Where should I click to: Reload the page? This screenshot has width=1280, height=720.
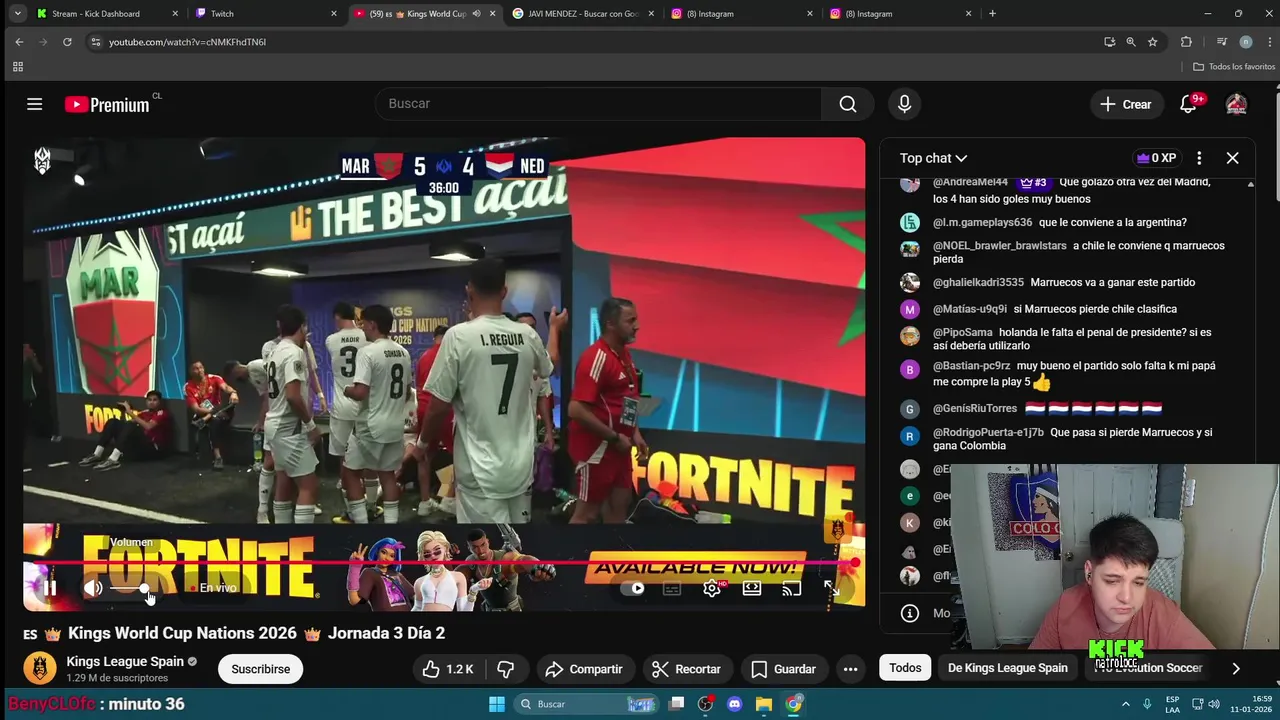coord(67,42)
